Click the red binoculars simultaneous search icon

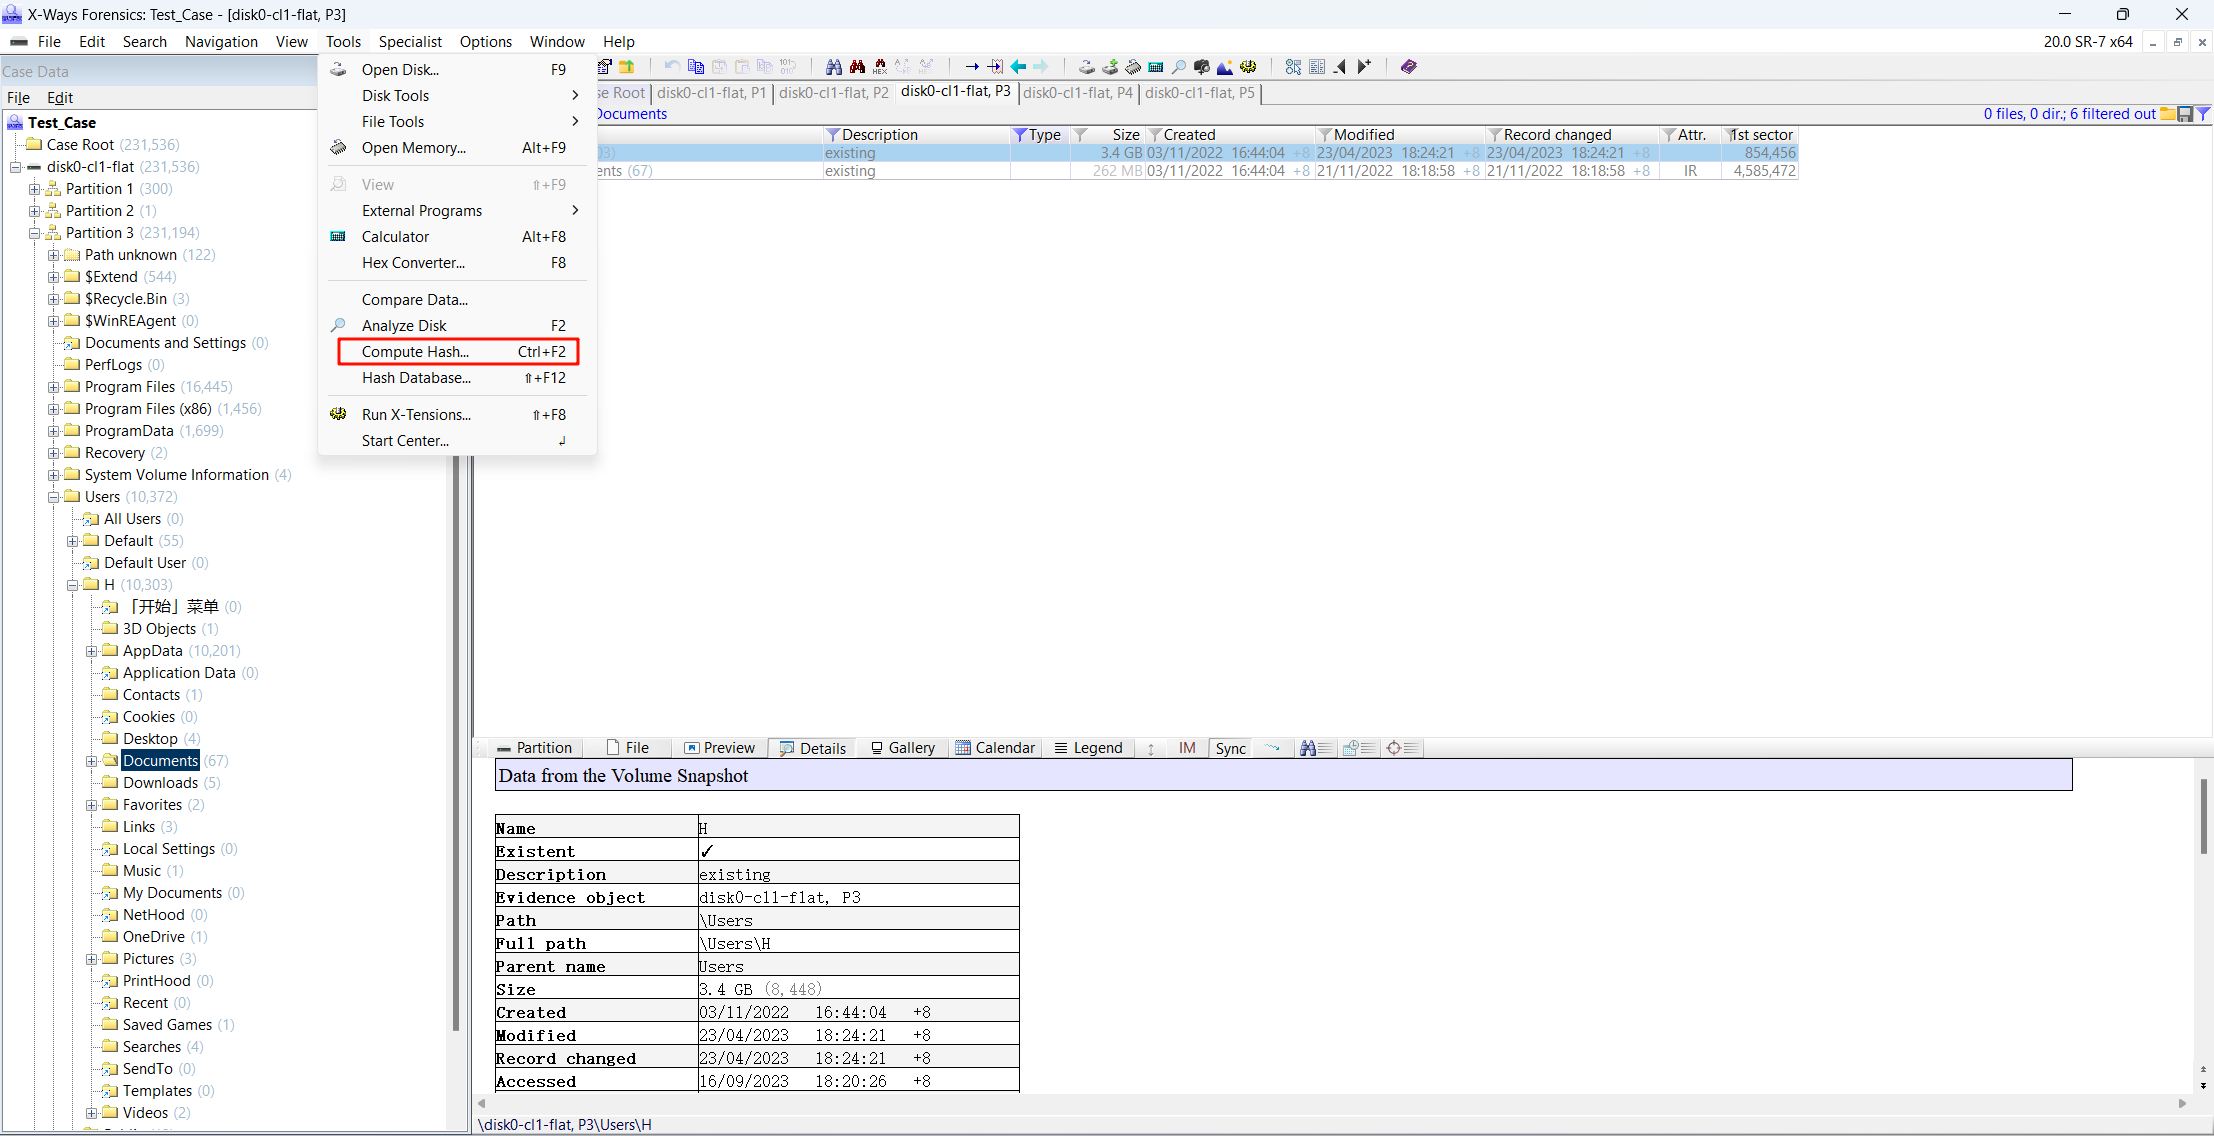857,67
